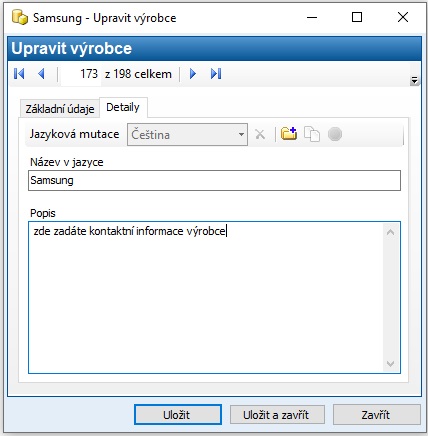
Task: Click inside the Popis text area
Action: [x=207, y=297]
